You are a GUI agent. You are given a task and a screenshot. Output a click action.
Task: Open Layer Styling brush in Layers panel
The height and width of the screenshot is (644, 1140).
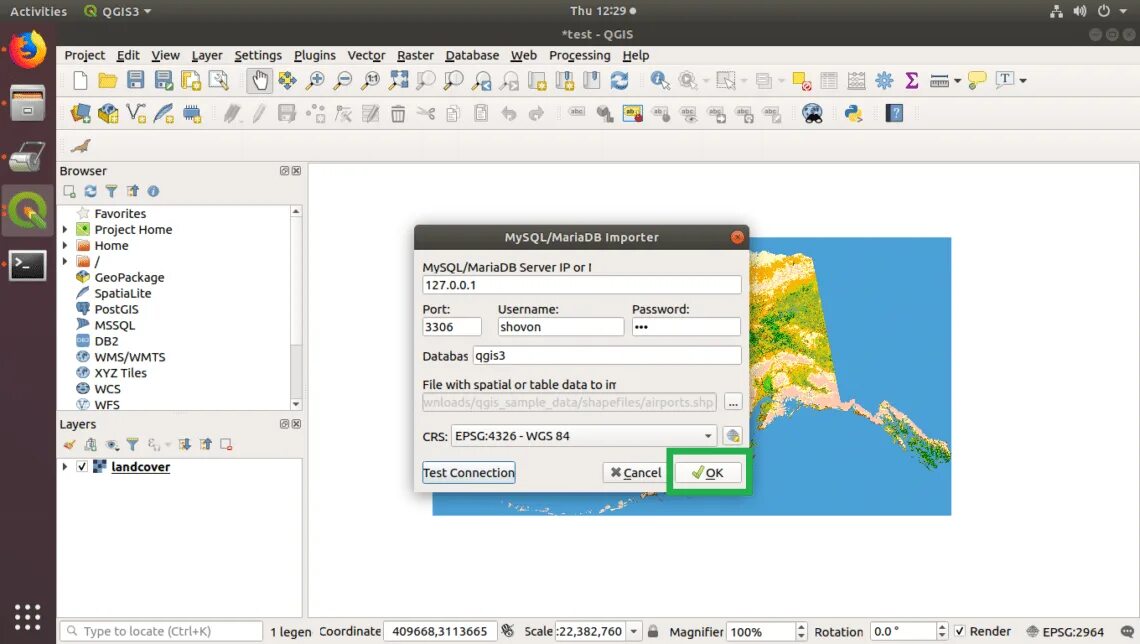pyautogui.click(x=69, y=444)
